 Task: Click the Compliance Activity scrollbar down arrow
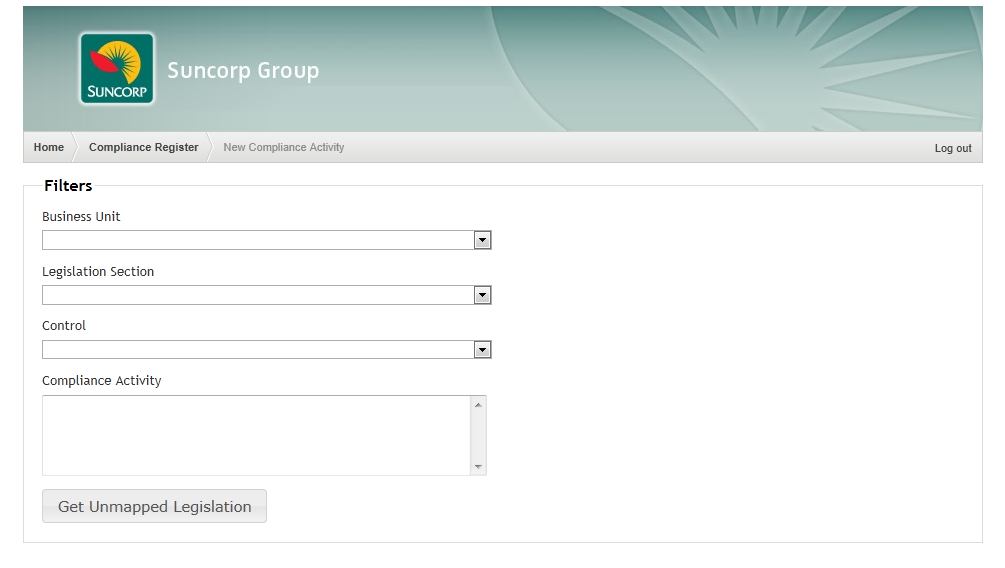478,467
